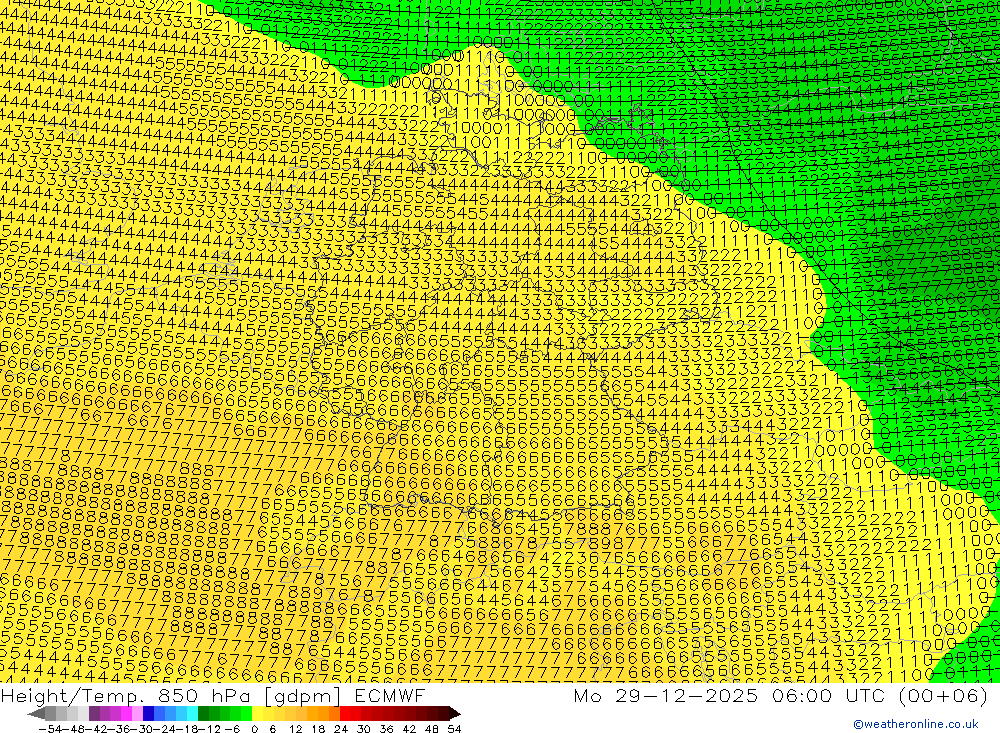Pick the dark green swatch above the -12 label
This screenshot has width=1000, height=733.
203,714
